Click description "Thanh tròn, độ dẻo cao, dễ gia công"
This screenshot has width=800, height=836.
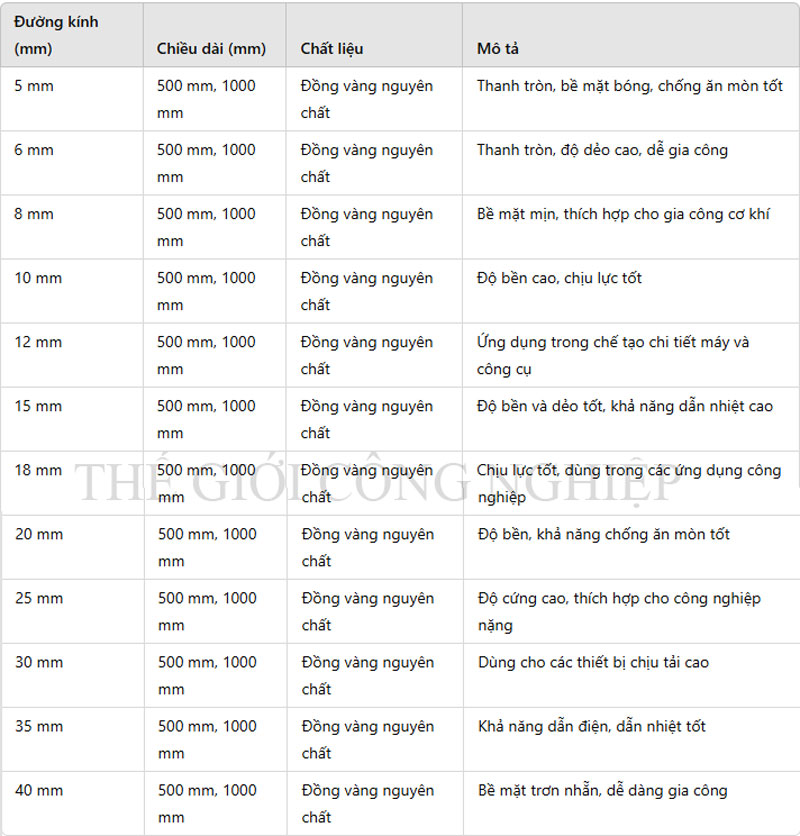point(602,150)
